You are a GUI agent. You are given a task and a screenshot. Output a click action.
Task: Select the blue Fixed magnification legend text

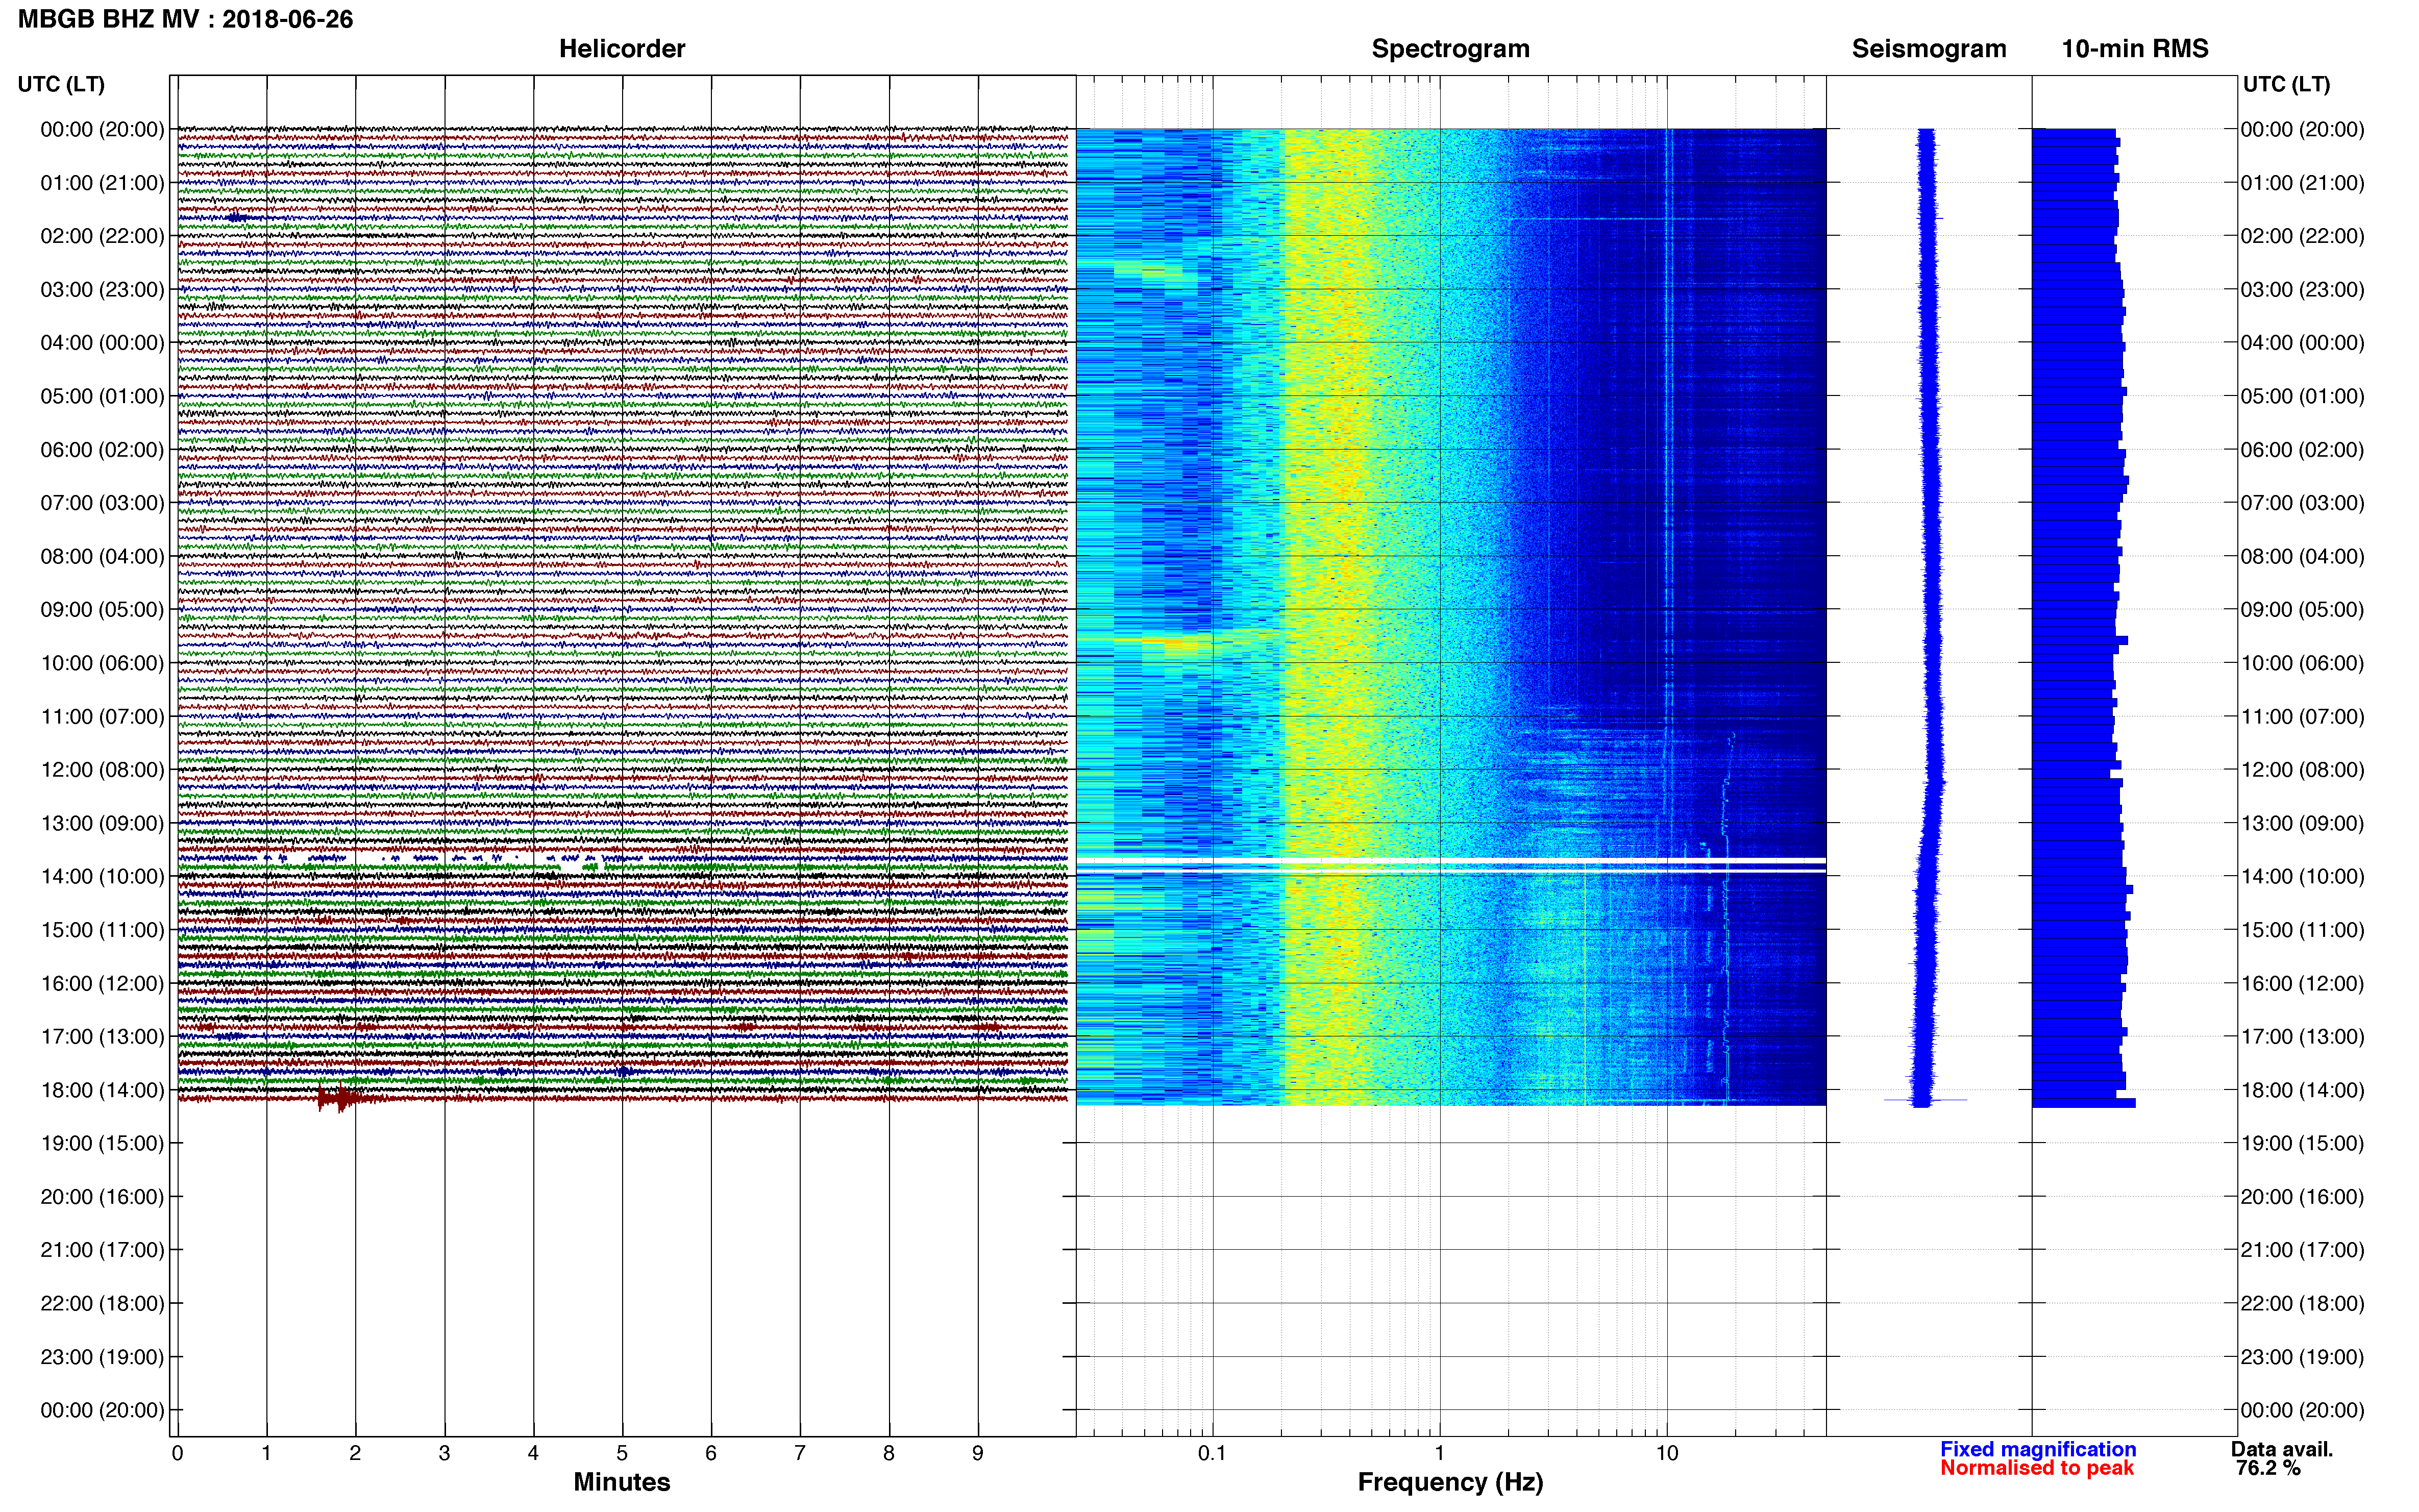(2038, 1449)
